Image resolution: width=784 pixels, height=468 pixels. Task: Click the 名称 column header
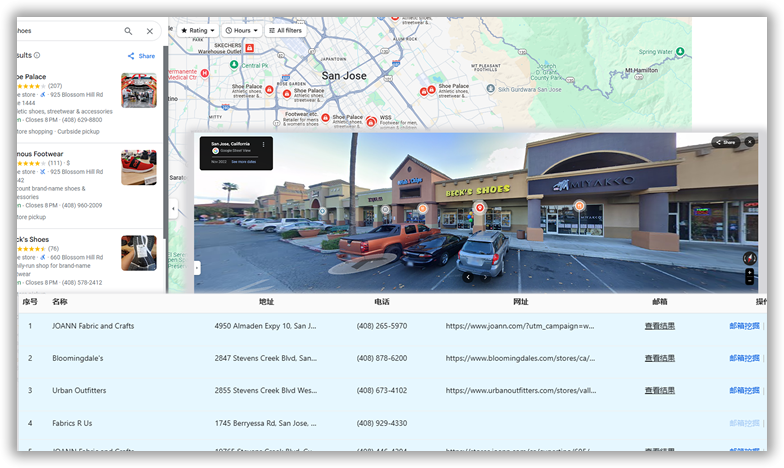(60, 302)
